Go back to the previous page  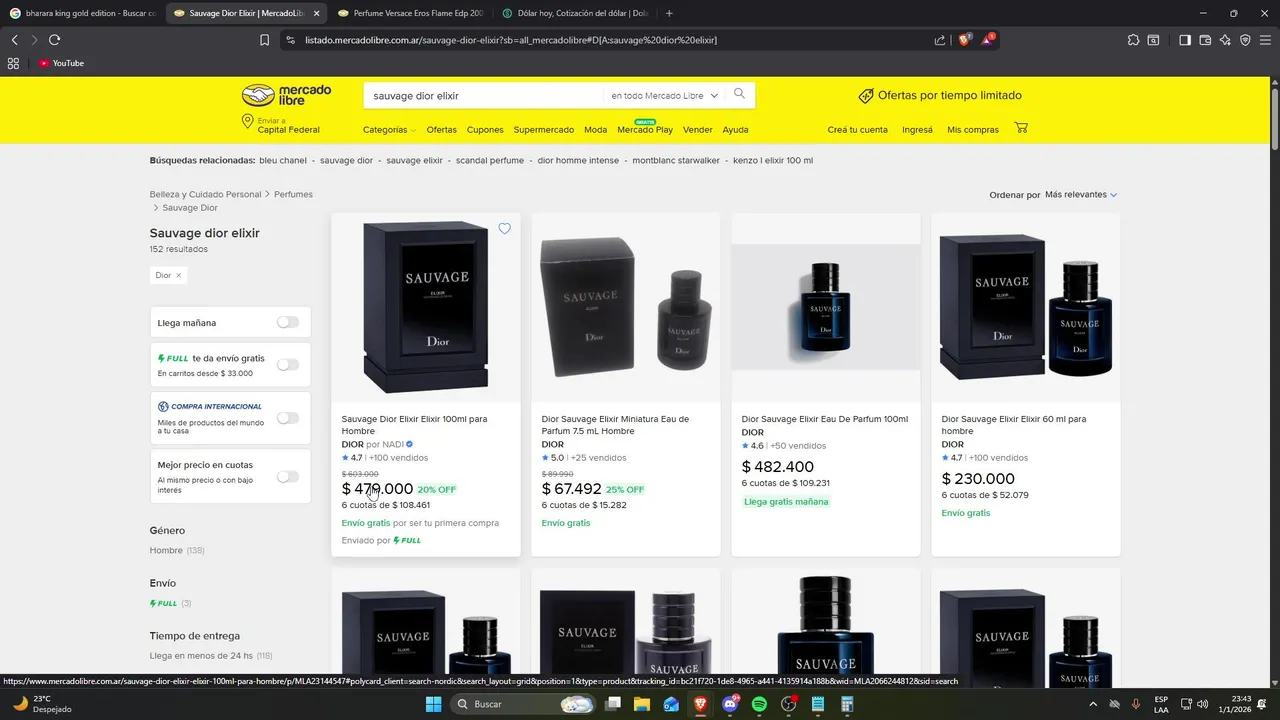click(14, 40)
